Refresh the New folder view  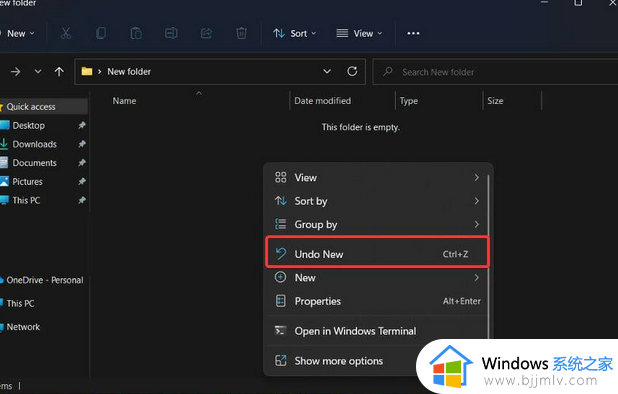(352, 71)
